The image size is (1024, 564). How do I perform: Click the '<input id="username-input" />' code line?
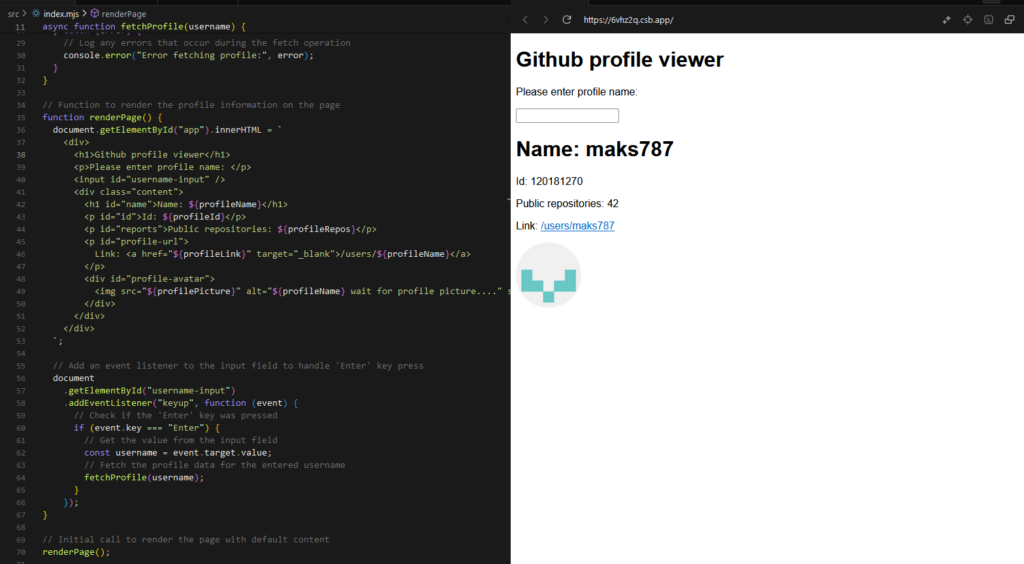coord(149,180)
